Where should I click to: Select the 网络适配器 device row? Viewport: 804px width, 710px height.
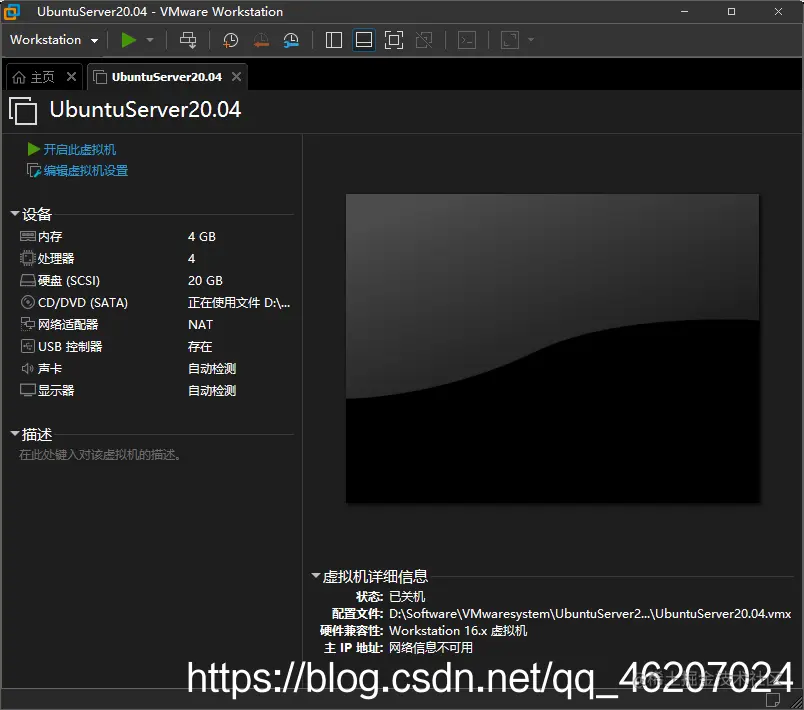tap(155, 324)
